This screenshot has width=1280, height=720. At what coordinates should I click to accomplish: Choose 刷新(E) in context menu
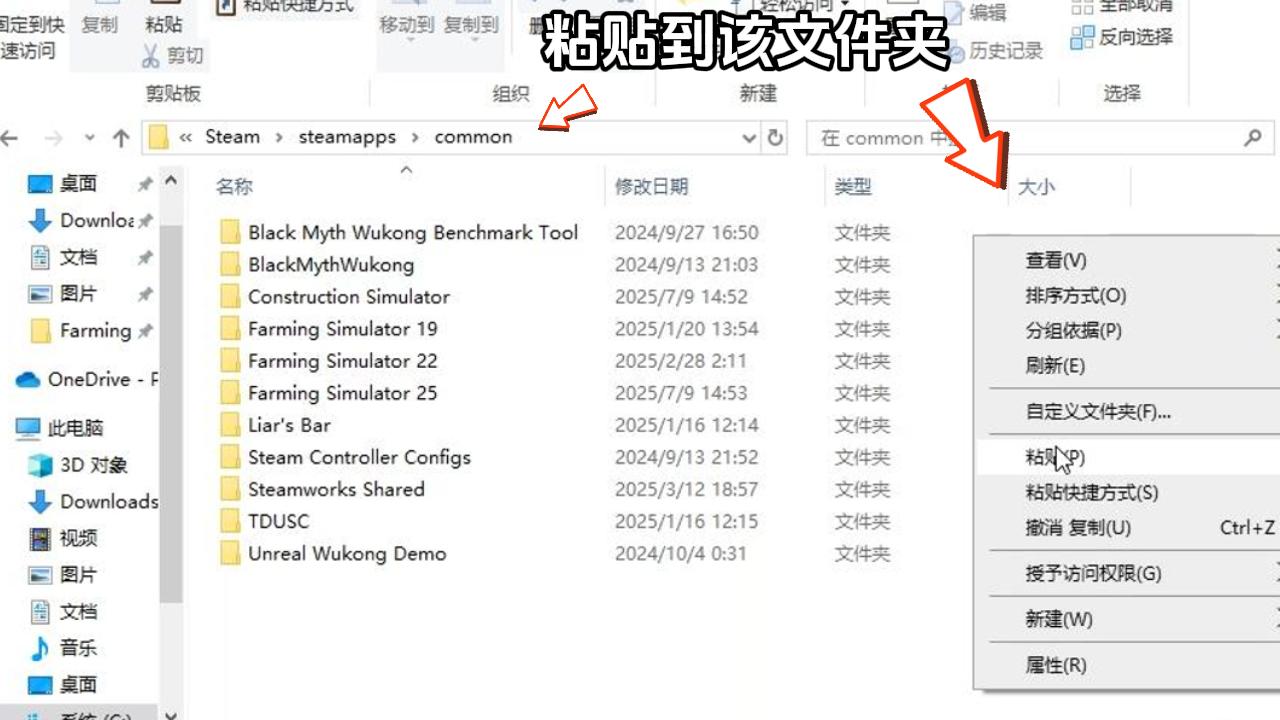[x=1127, y=365]
